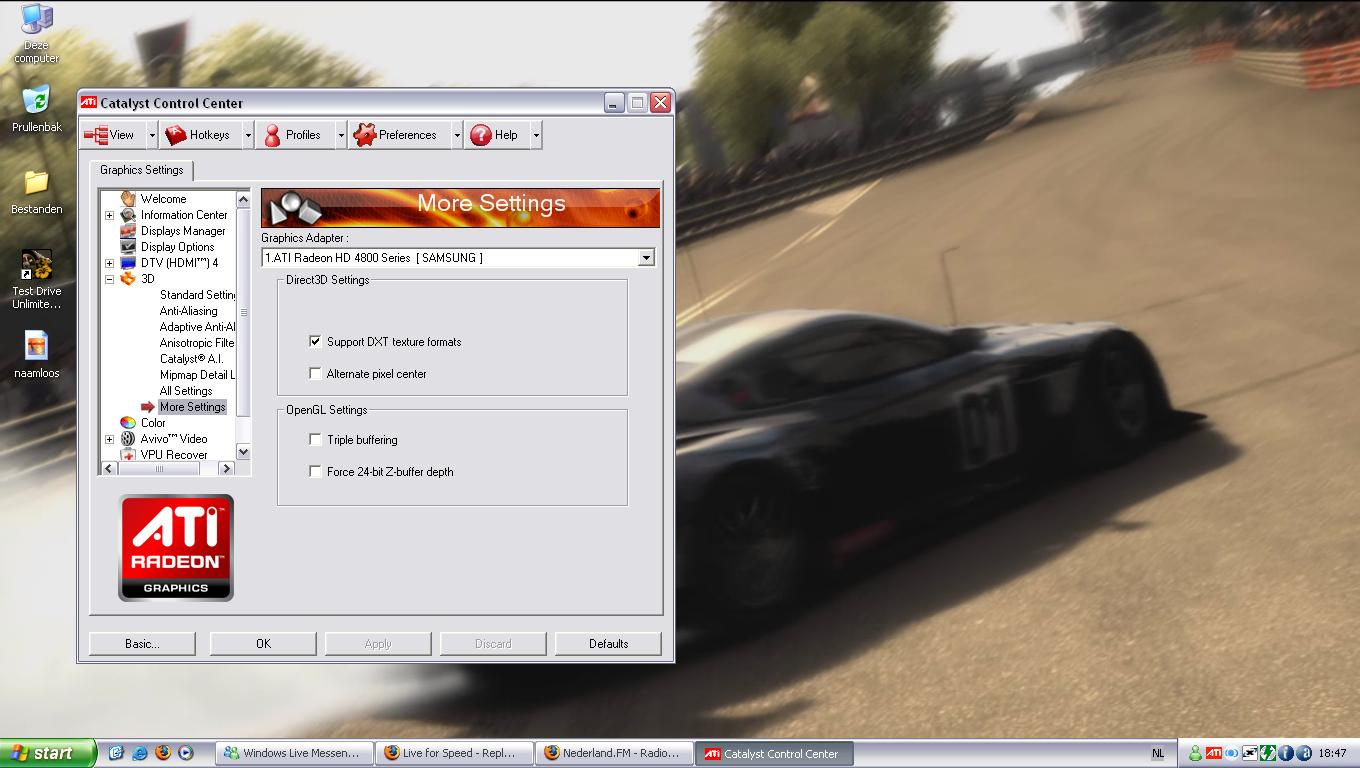Select Mipmap Detail Level in the tree
1360x768 pixels.
[197, 375]
